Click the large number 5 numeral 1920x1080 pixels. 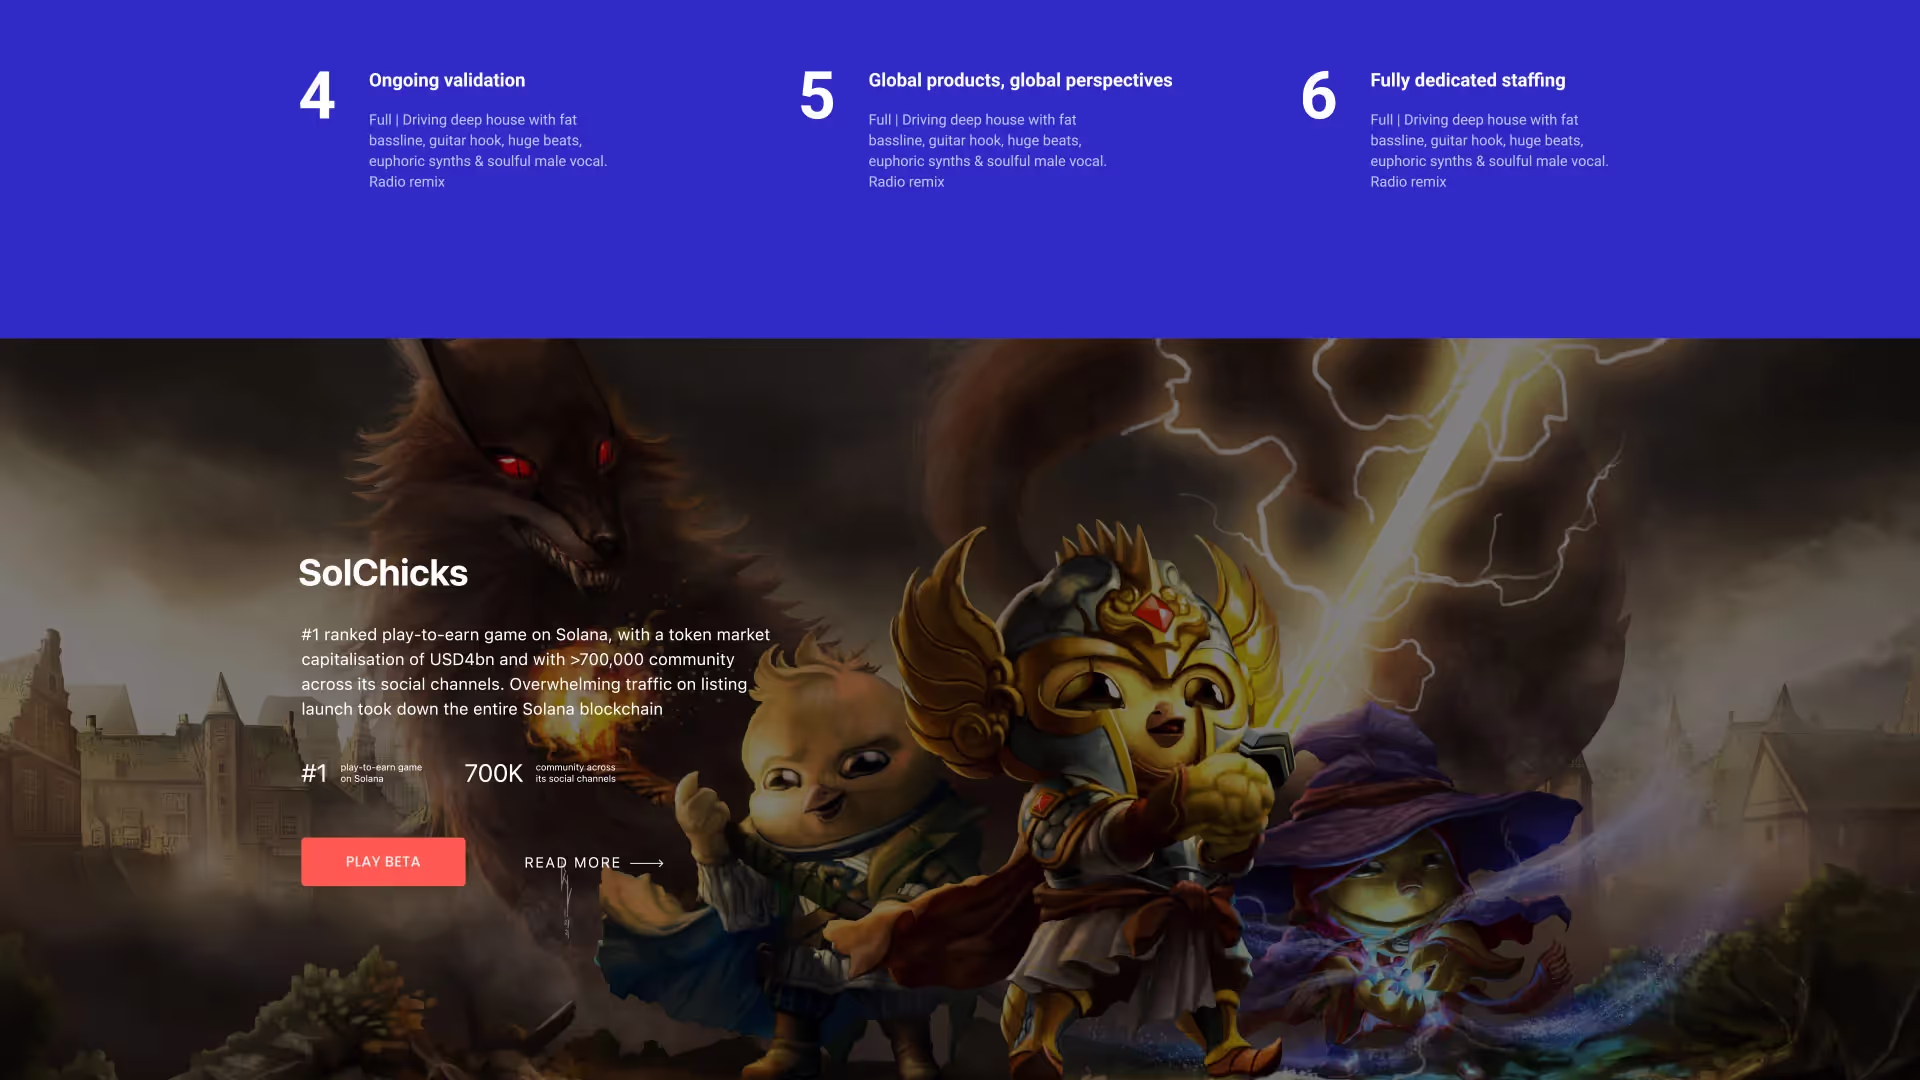[x=817, y=96]
